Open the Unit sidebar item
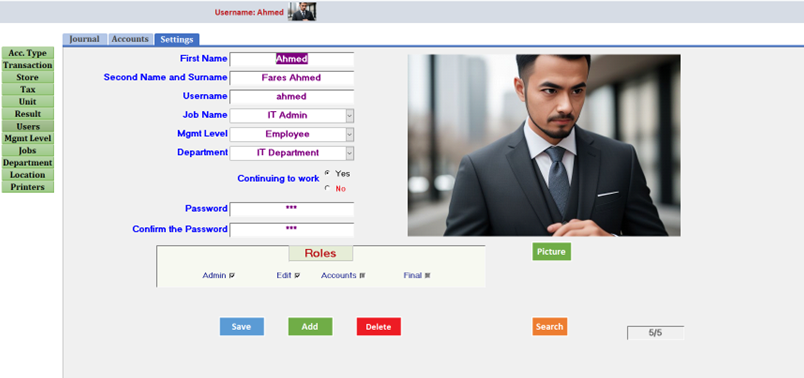 coord(28,102)
